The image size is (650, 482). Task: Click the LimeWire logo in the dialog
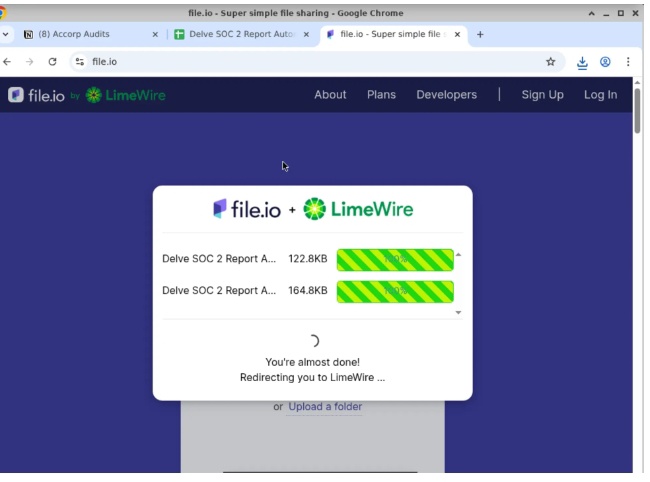click(358, 209)
